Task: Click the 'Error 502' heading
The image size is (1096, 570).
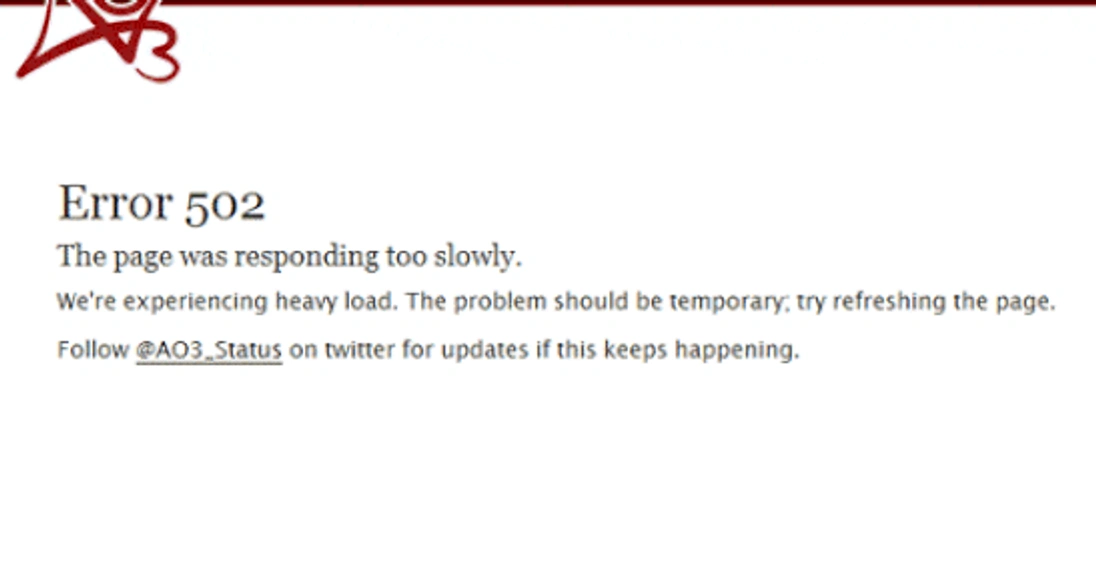Action: pos(161,204)
